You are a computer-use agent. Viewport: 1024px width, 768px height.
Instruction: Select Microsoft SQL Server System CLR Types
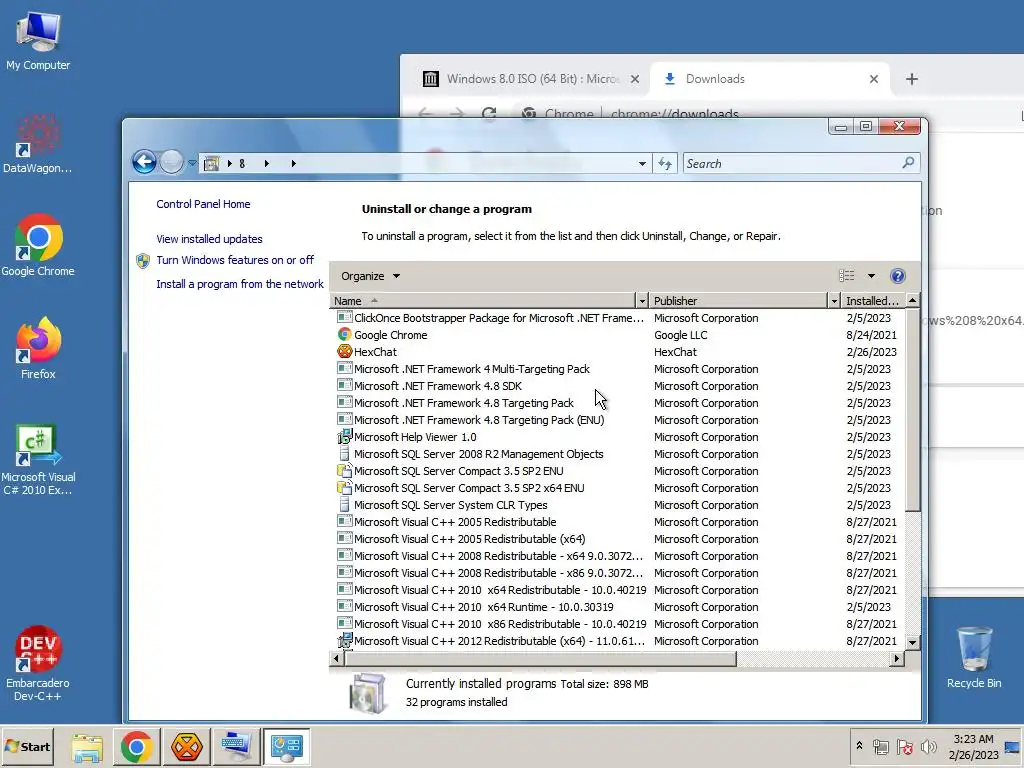[x=618, y=505]
